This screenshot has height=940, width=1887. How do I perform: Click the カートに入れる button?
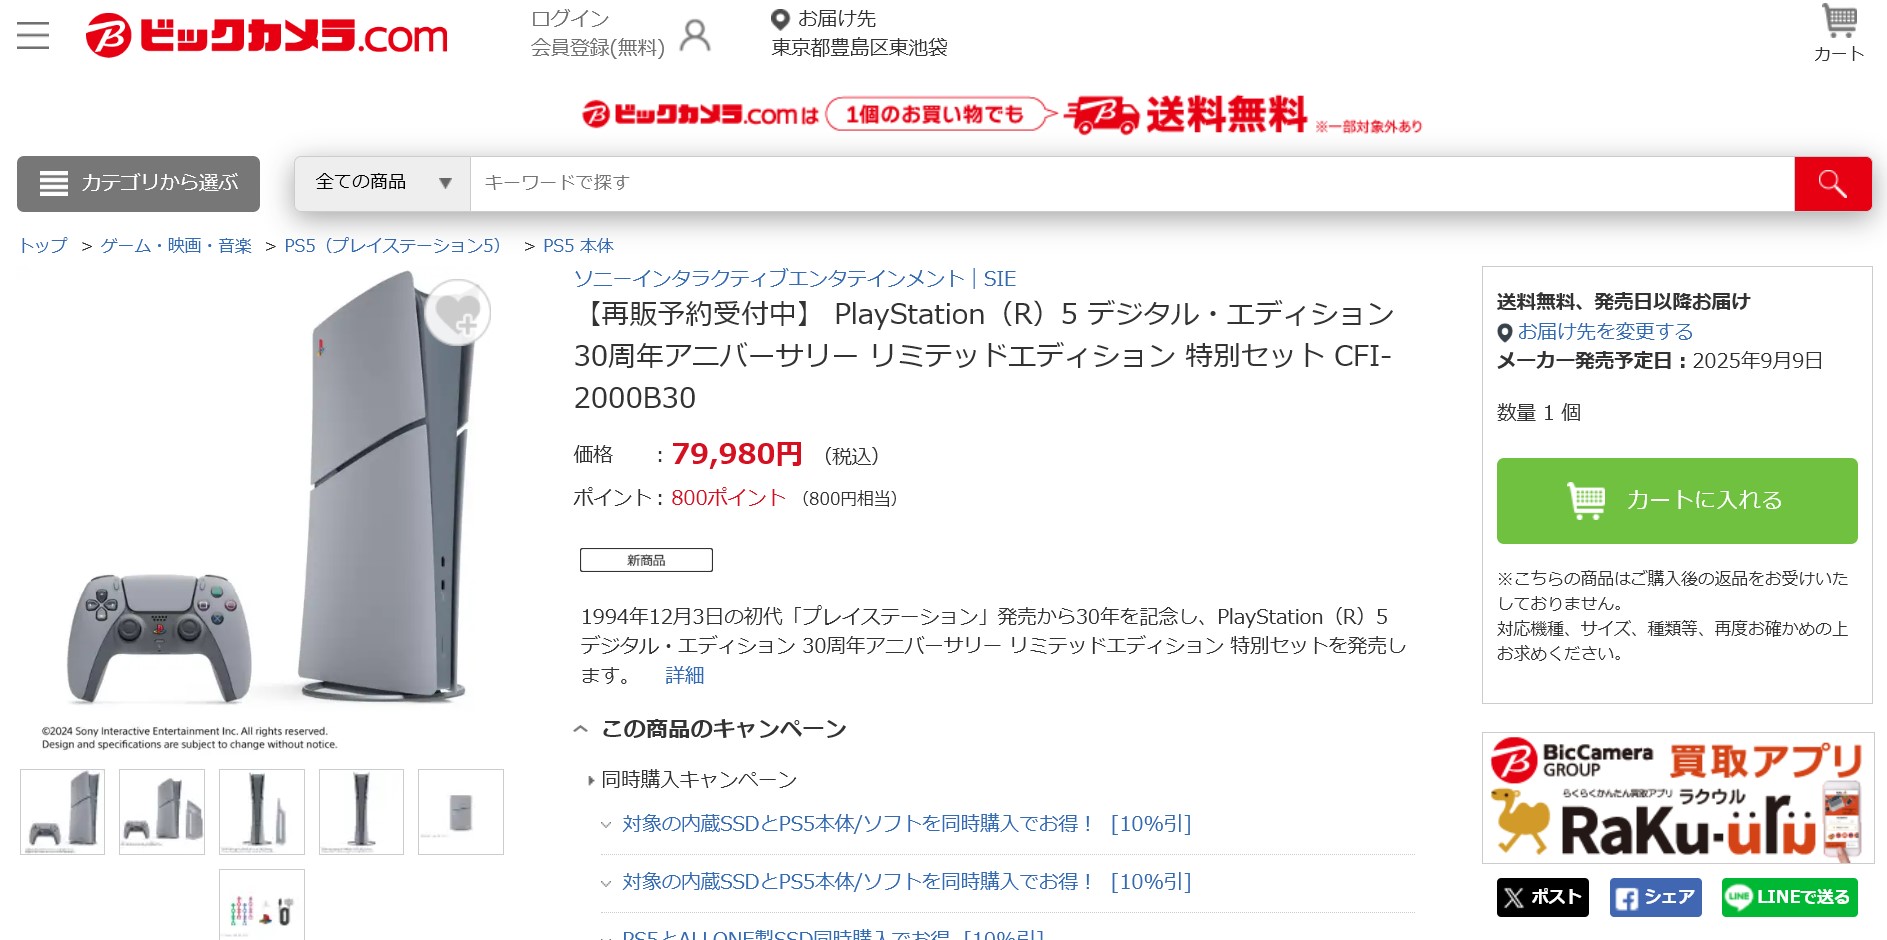coord(1677,501)
